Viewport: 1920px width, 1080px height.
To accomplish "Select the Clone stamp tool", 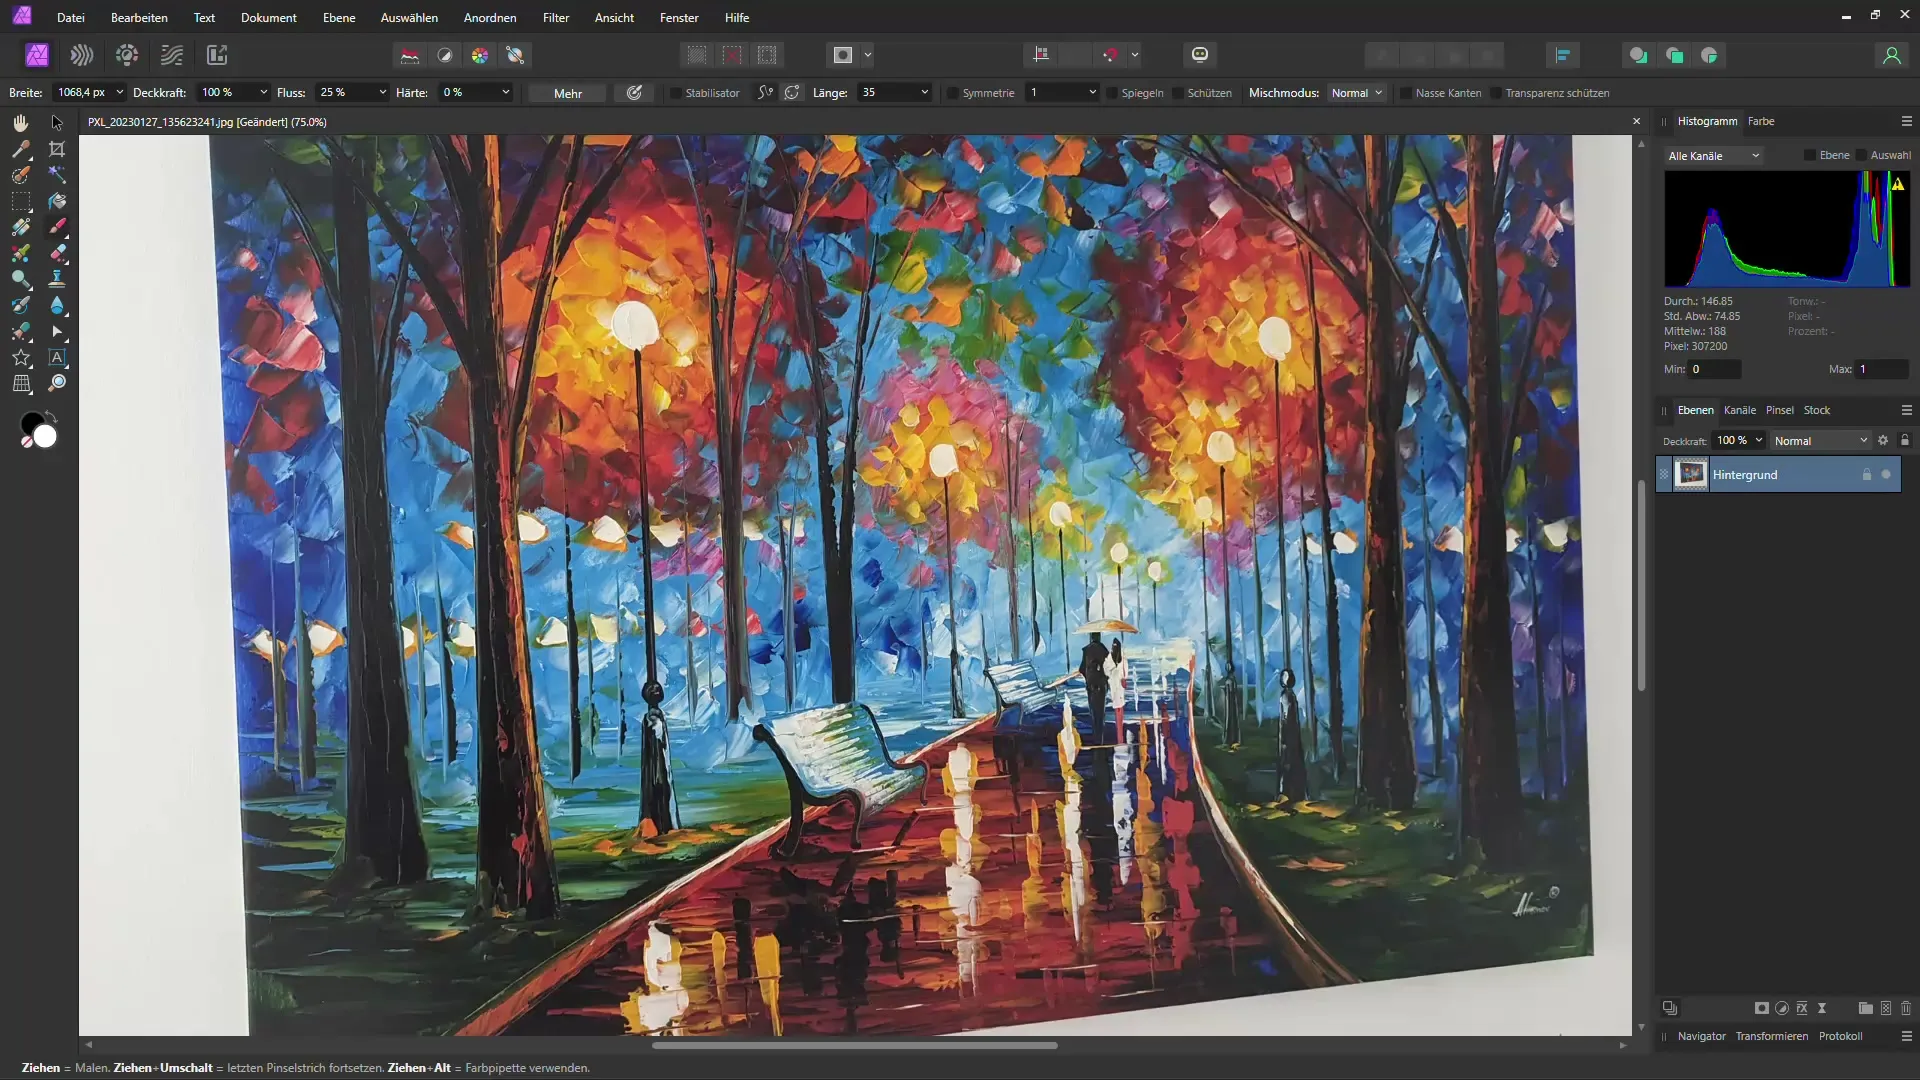I will [57, 279].
